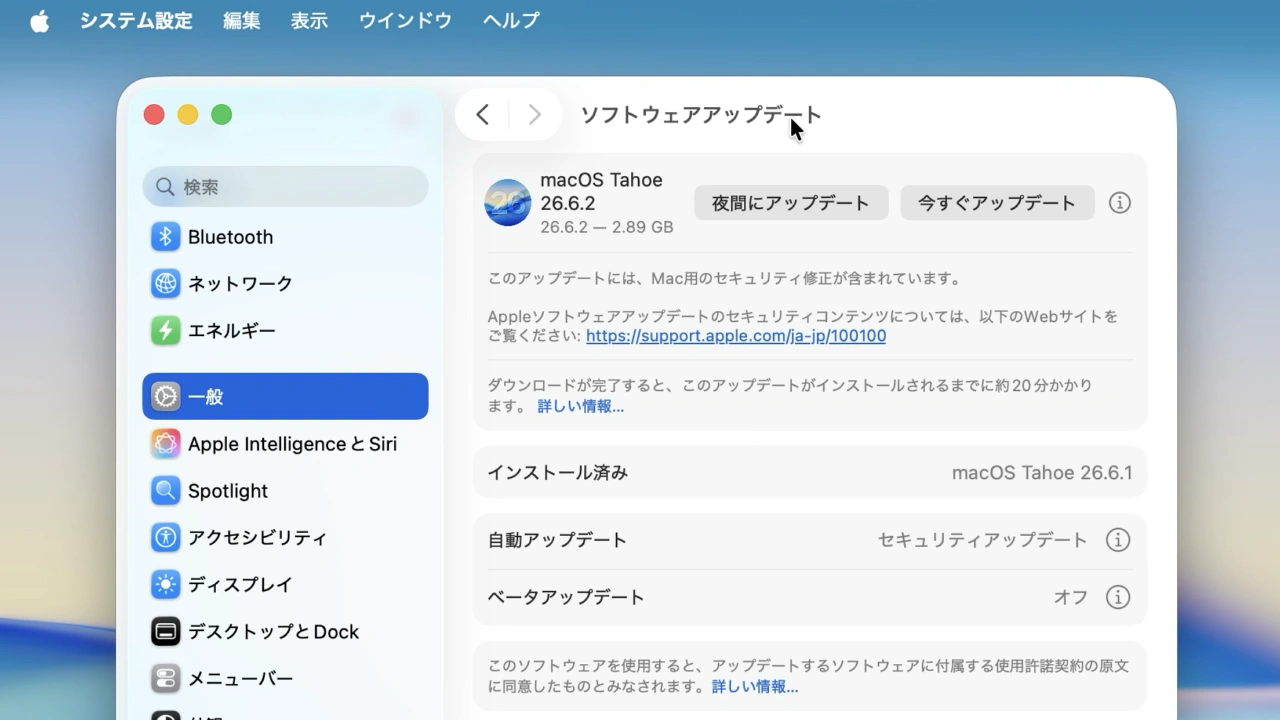Open the Apple menu logo
Screen dimensions: 1280x720
point(40,21)
